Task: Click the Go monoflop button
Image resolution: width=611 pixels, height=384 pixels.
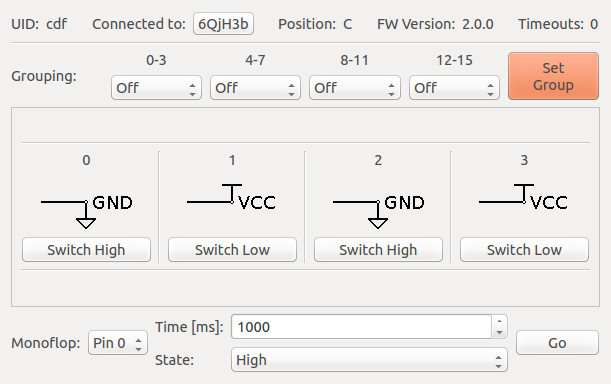Action: (557, 343)
